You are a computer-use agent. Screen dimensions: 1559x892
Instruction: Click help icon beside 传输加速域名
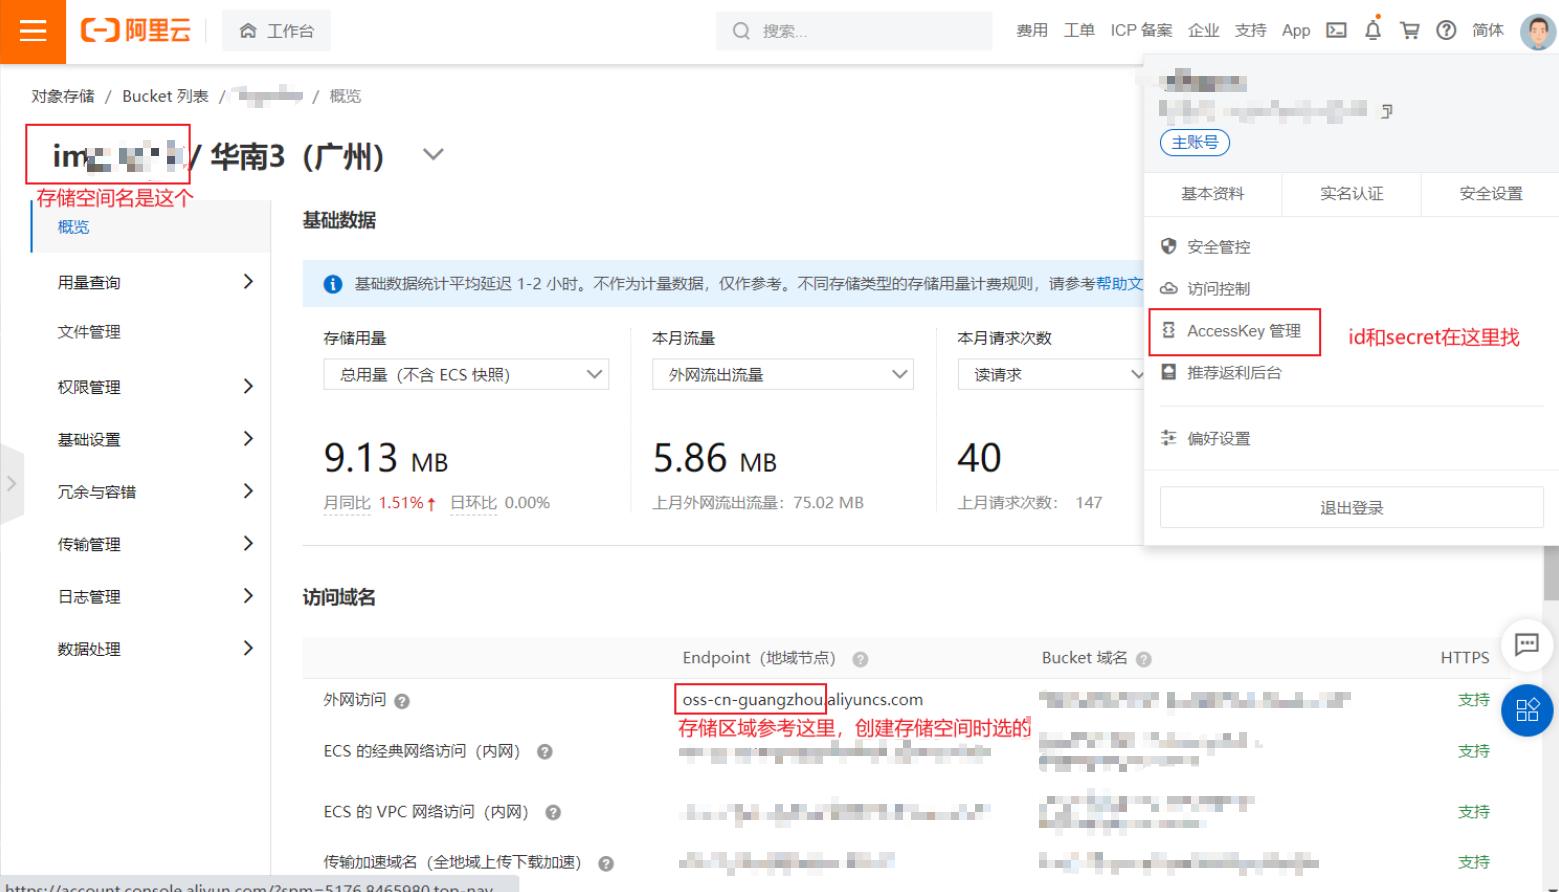(606, 863)
